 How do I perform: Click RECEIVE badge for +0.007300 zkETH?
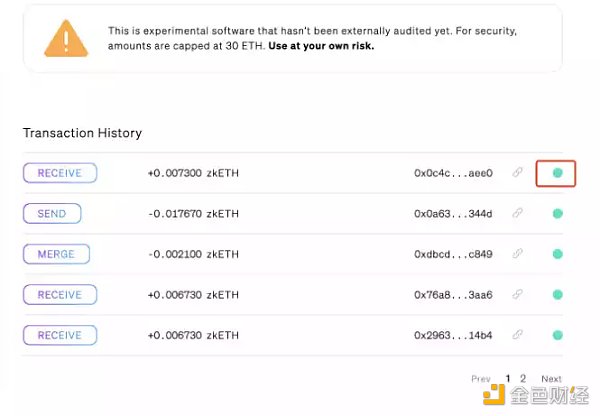click(x=60, y=173)
